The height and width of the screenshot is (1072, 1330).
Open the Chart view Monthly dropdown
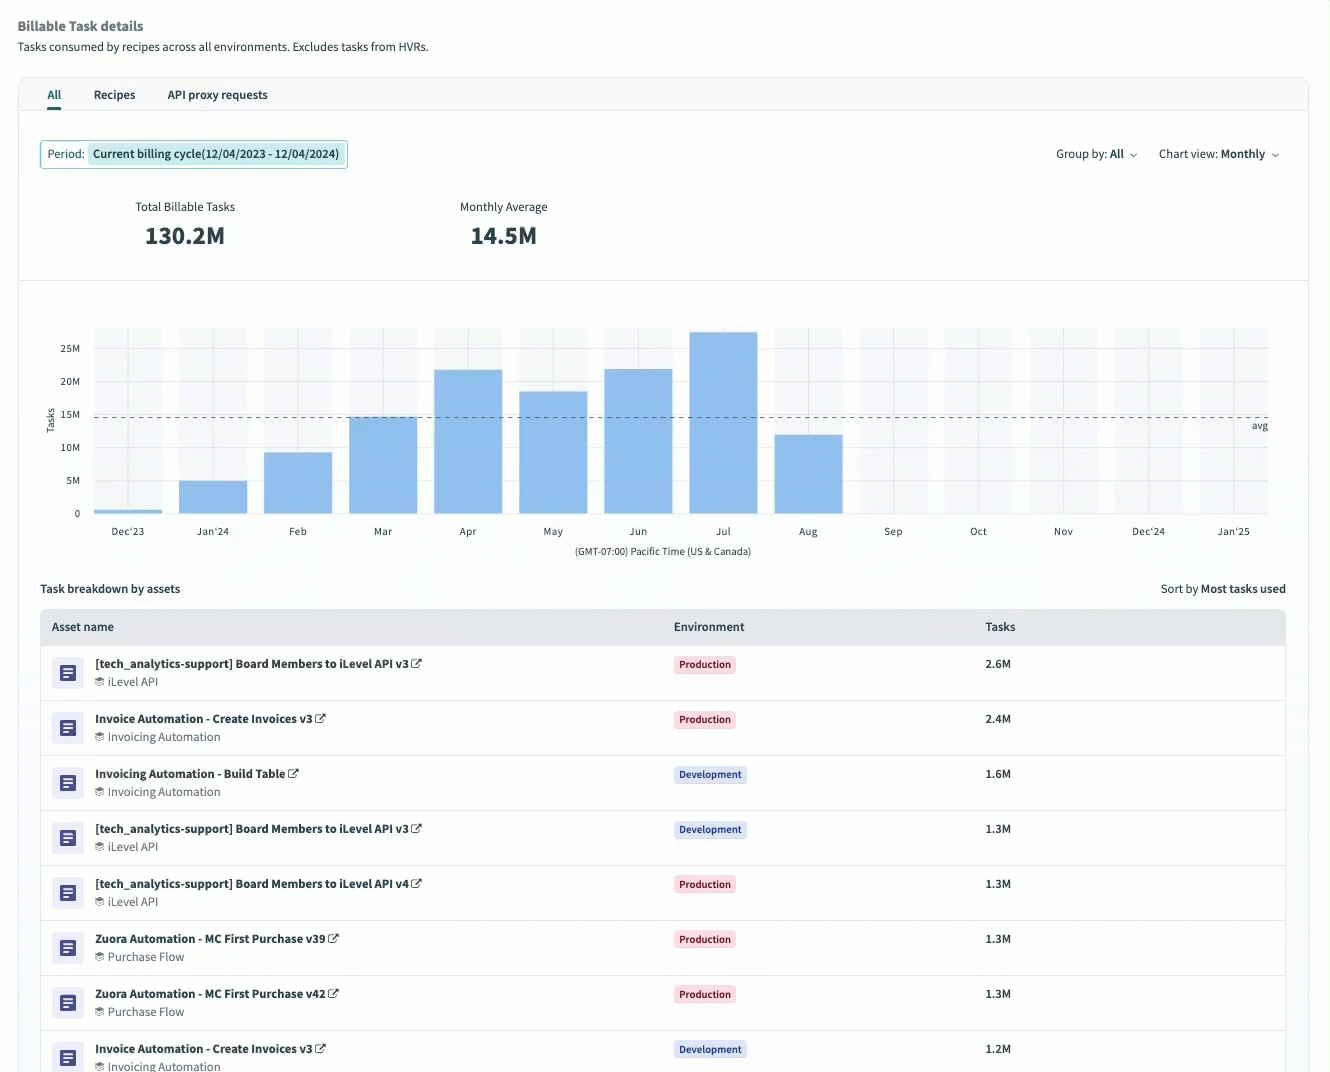coord(1218,154)
